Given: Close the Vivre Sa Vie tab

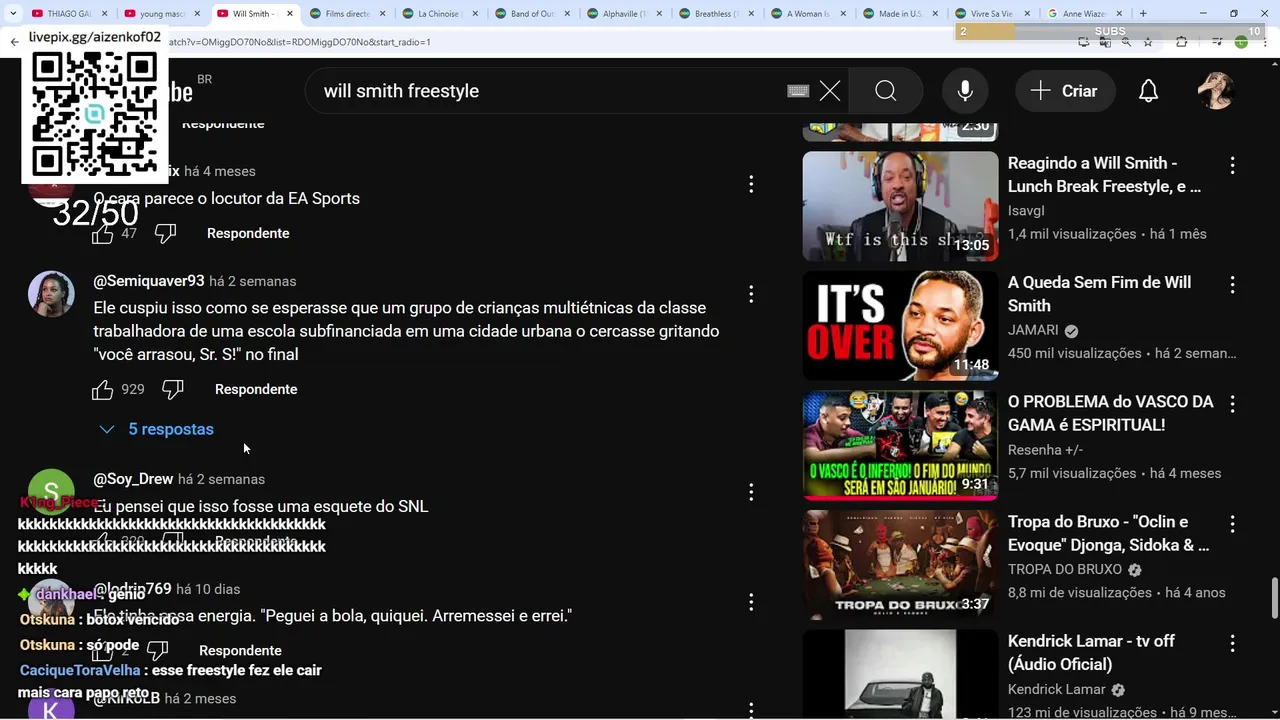Looking at the screenshot, I should (x=1029, y=14).
